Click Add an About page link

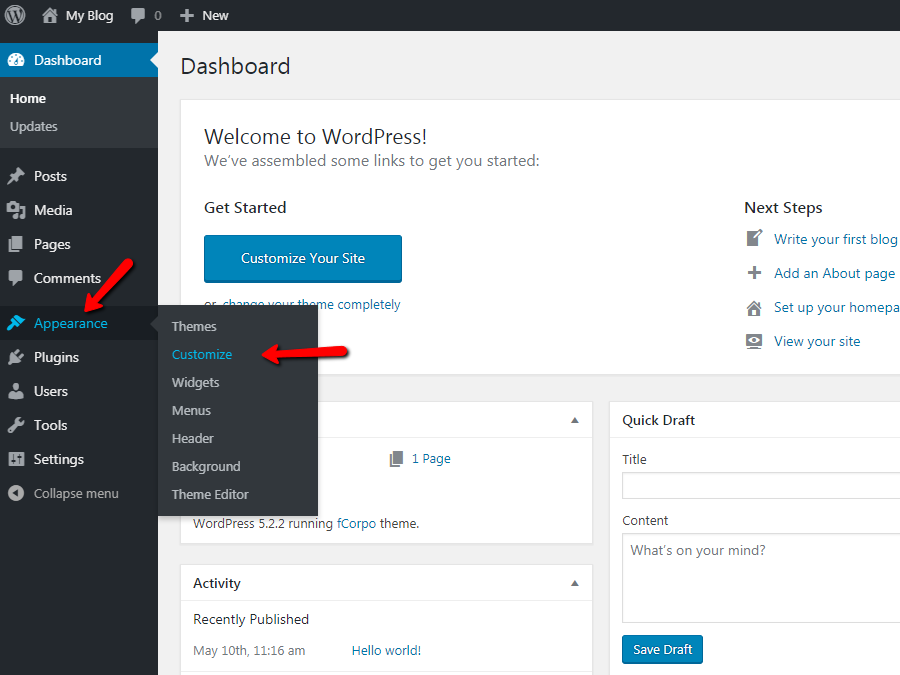click(835, 273)
